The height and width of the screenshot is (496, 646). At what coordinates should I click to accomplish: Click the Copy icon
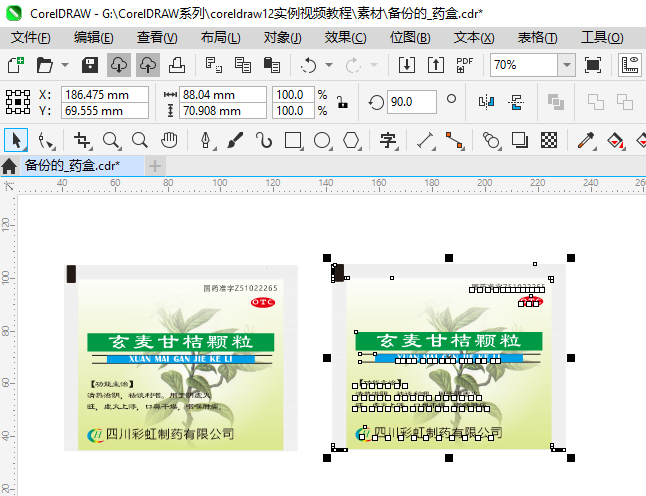(243, 65)
